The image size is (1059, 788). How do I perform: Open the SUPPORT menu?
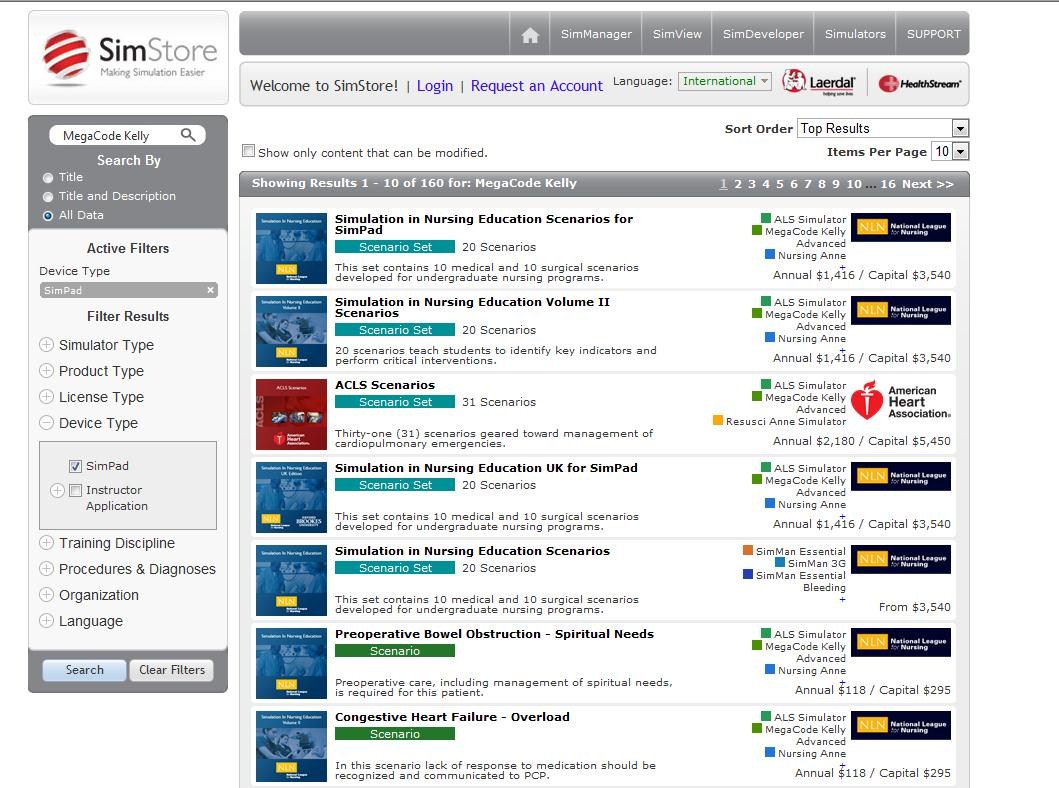coord(933,34)
